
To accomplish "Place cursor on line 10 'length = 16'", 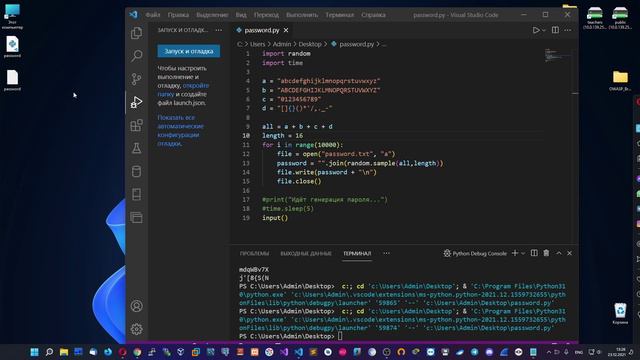I will pyautogui.click(x=282, y=136).
